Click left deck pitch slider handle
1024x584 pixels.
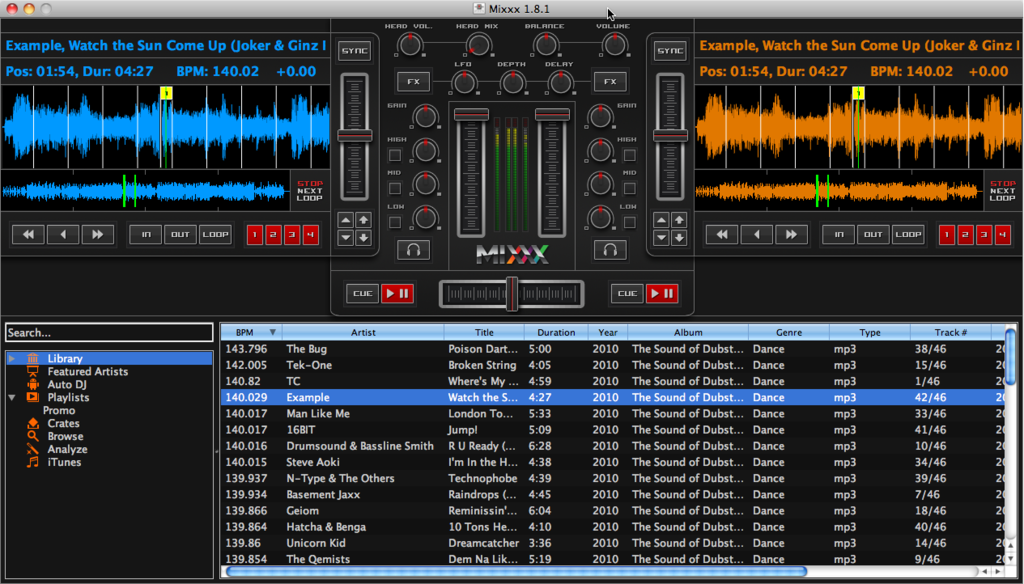(x=355, y=136)
